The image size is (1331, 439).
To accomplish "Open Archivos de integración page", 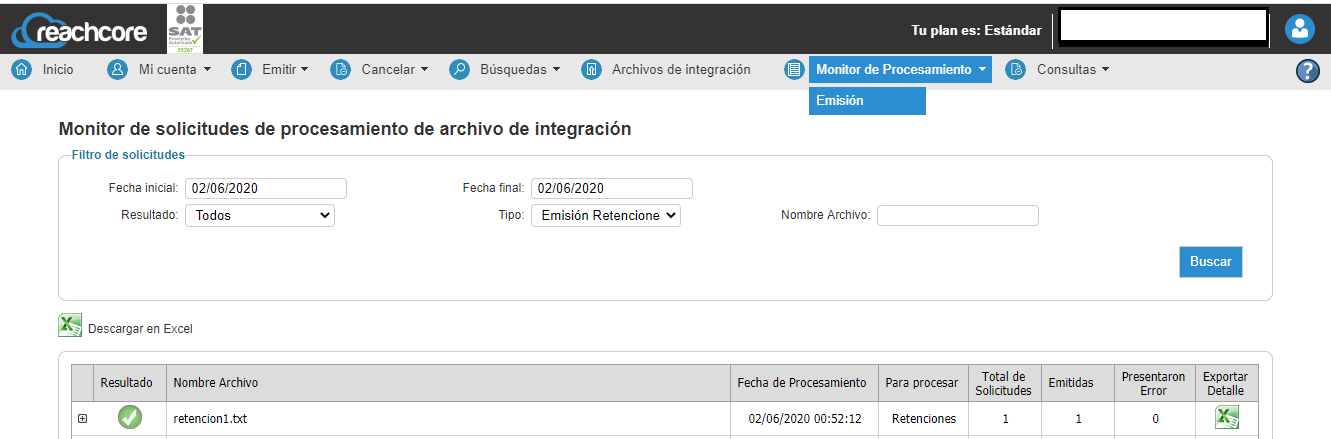I will (x=681, y=70).
